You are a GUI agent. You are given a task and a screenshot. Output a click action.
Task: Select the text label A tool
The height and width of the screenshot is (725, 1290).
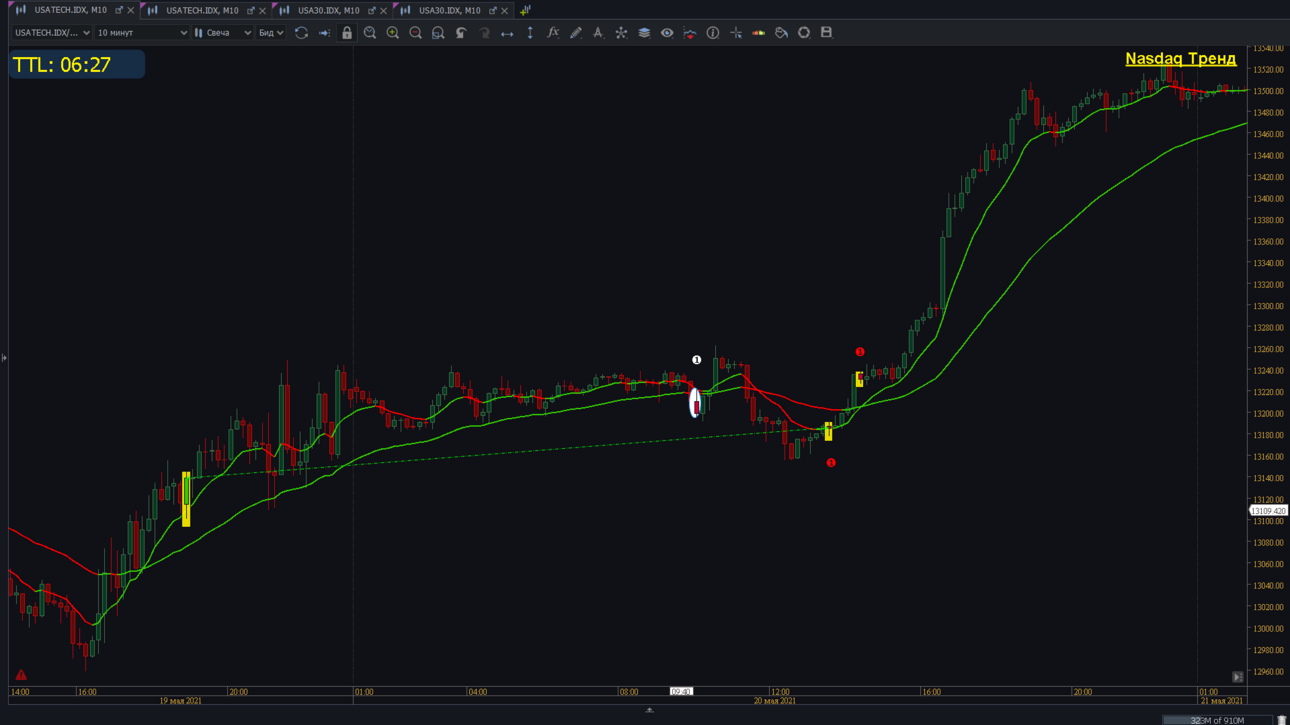pos(598,33)
